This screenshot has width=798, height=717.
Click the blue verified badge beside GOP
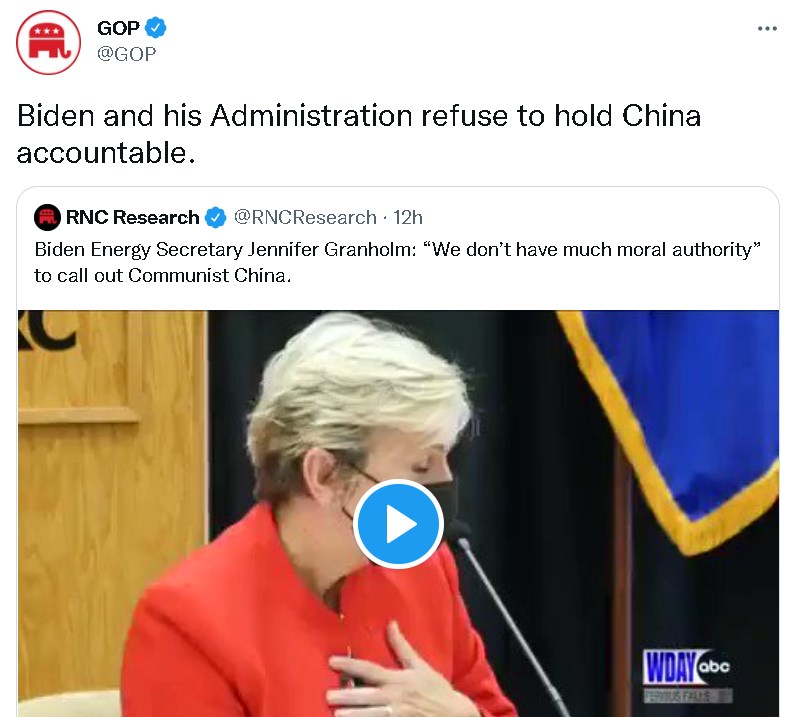(156, 27)
